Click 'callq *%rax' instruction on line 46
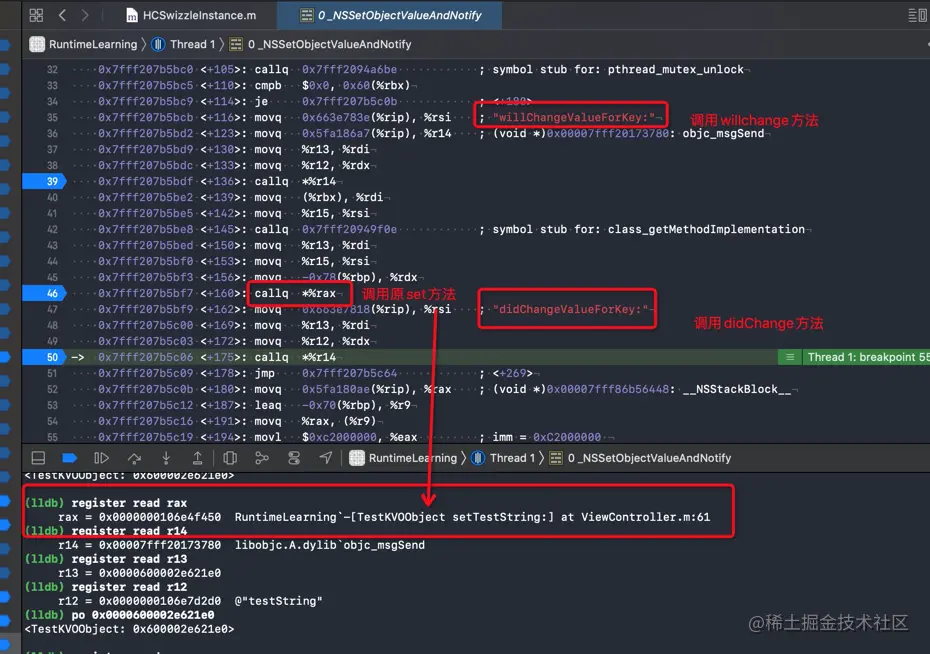Image resolution: width=930 pixels, height=654 pixels. tap(295, 293)
